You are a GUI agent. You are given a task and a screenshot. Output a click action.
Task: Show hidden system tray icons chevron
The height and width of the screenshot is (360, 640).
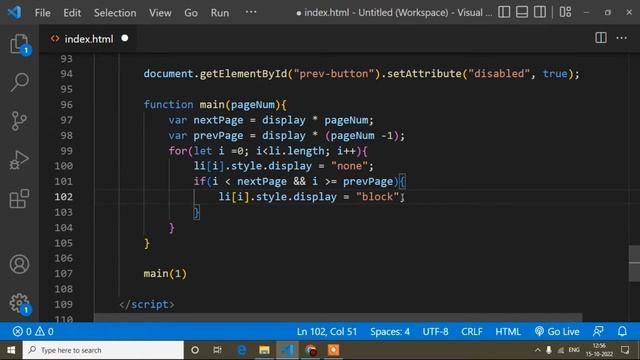(538, 350)
